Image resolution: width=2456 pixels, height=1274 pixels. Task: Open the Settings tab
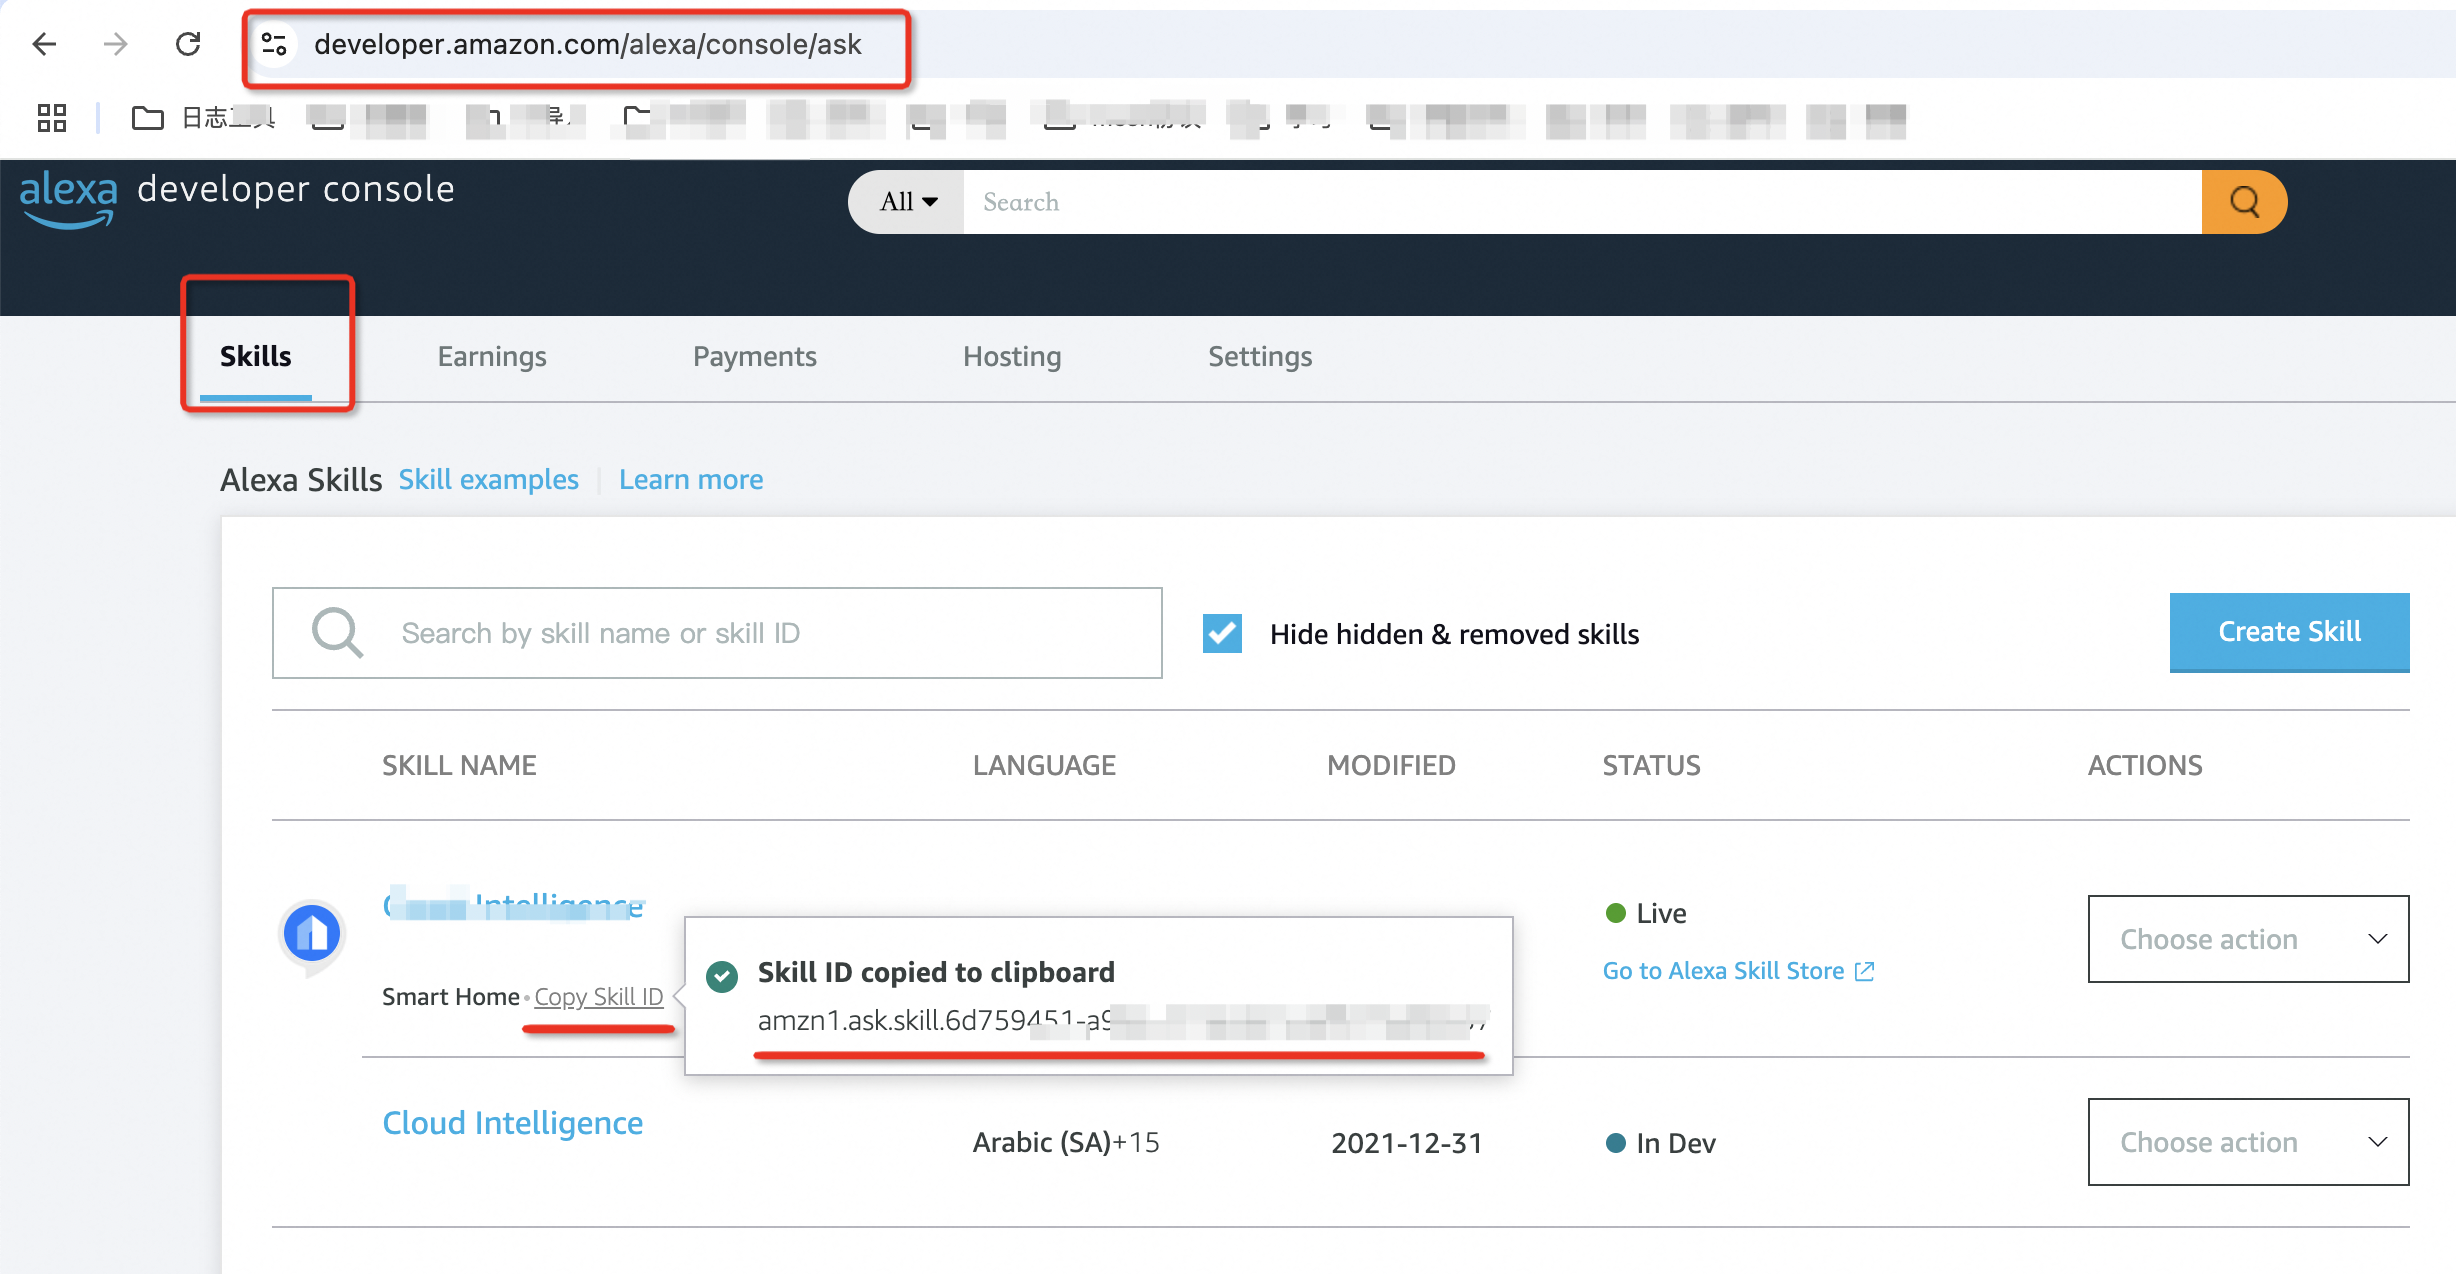[1260, 357]
